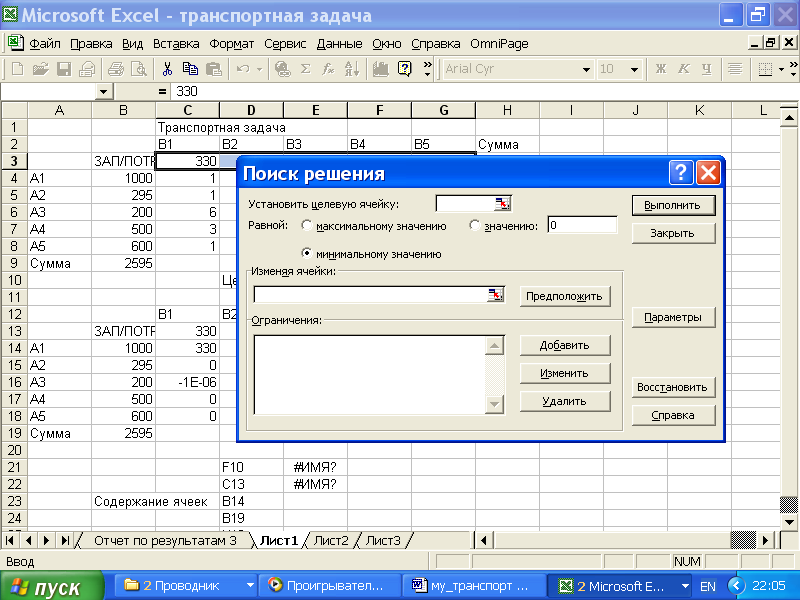Click the constraints list scroll down arrow
The height and width of the screenshot is (600, 800).
click(x=494, y=405)
